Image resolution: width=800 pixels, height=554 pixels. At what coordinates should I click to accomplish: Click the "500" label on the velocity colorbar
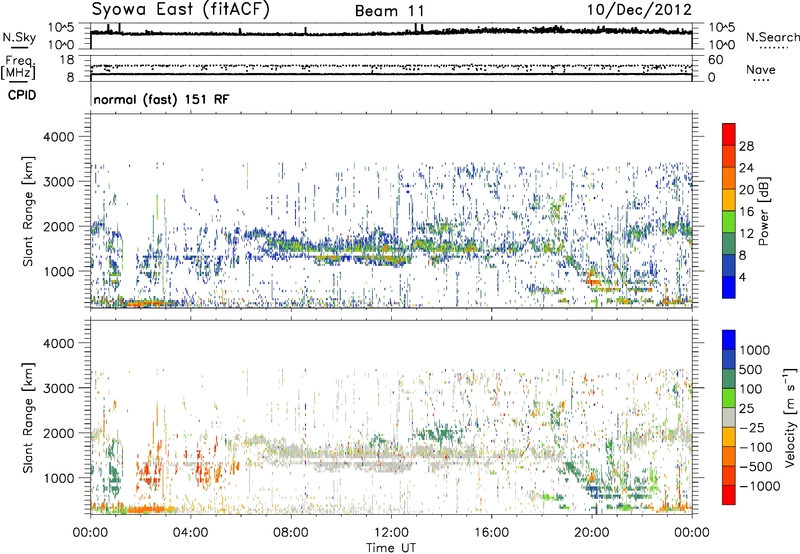point(751,370)
